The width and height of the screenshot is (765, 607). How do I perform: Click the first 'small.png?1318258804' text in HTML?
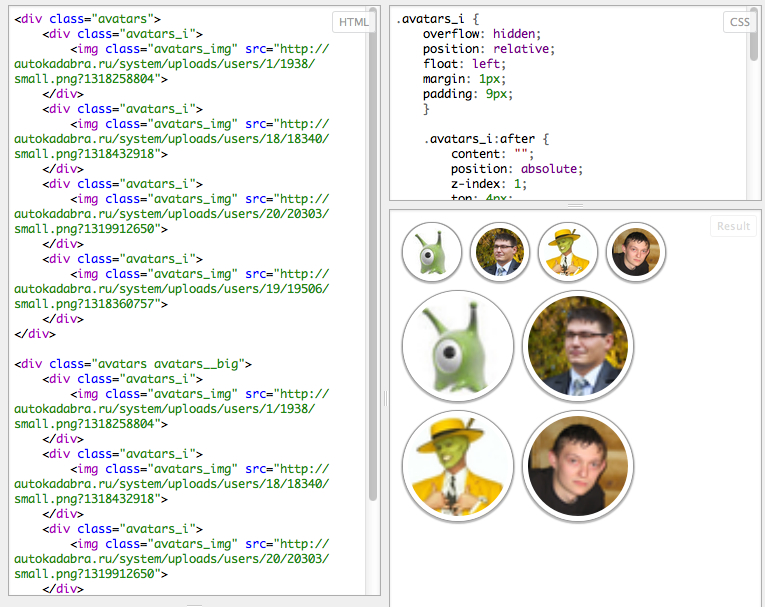click(84, 79)
